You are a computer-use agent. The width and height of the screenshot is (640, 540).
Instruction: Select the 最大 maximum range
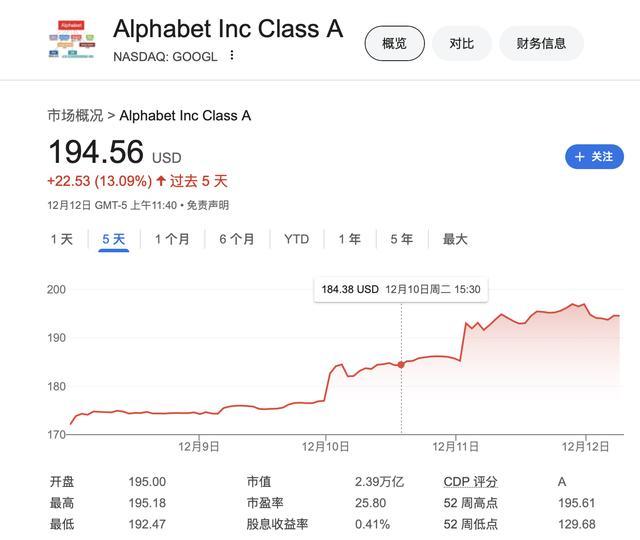pos(455,239)
